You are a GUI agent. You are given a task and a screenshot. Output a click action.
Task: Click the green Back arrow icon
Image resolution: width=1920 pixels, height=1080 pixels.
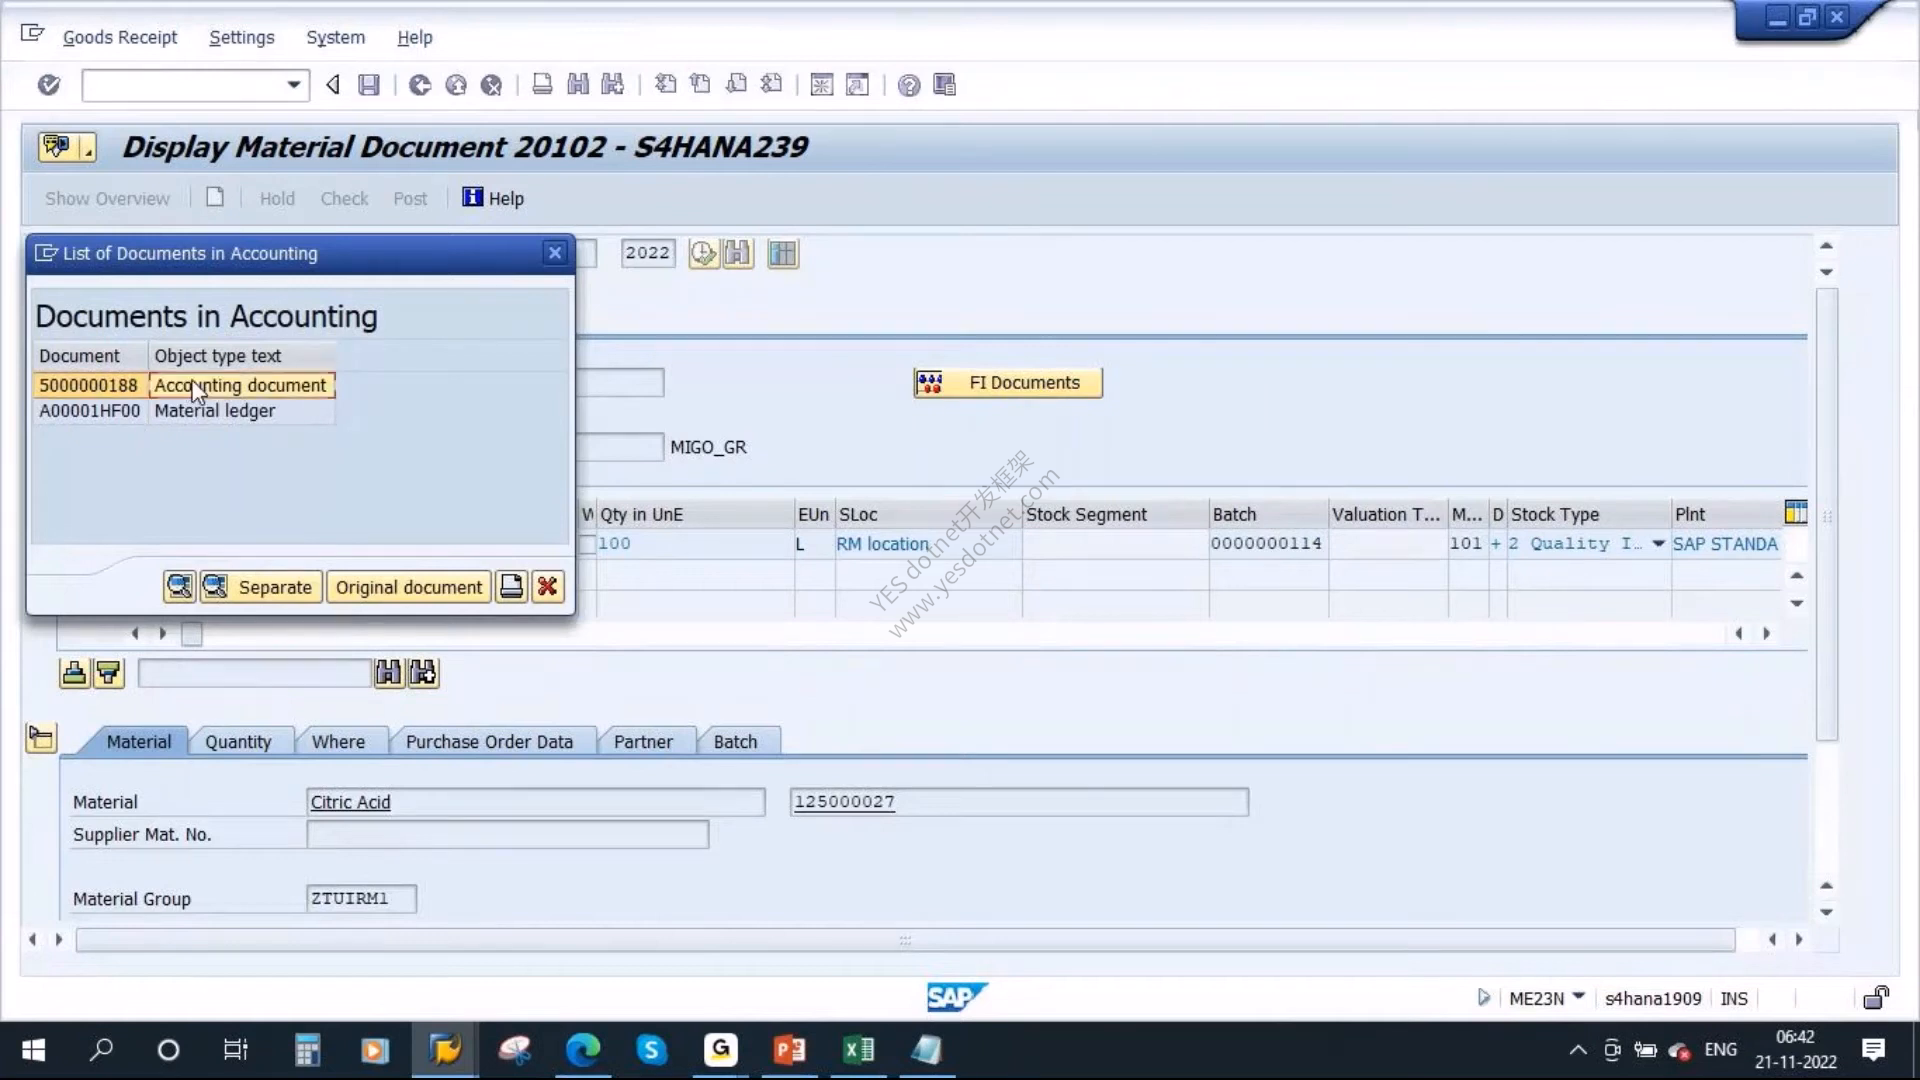click(x=420, y=85)
